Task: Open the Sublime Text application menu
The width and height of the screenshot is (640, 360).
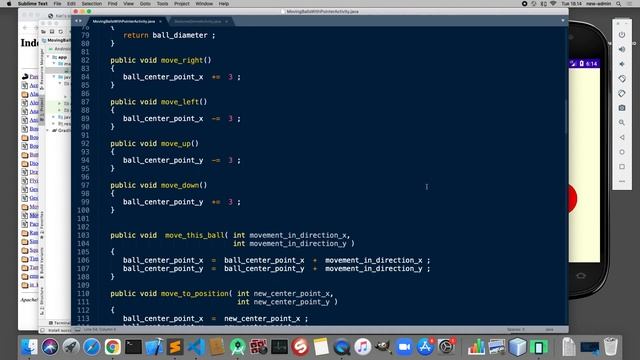Action: 33,4
